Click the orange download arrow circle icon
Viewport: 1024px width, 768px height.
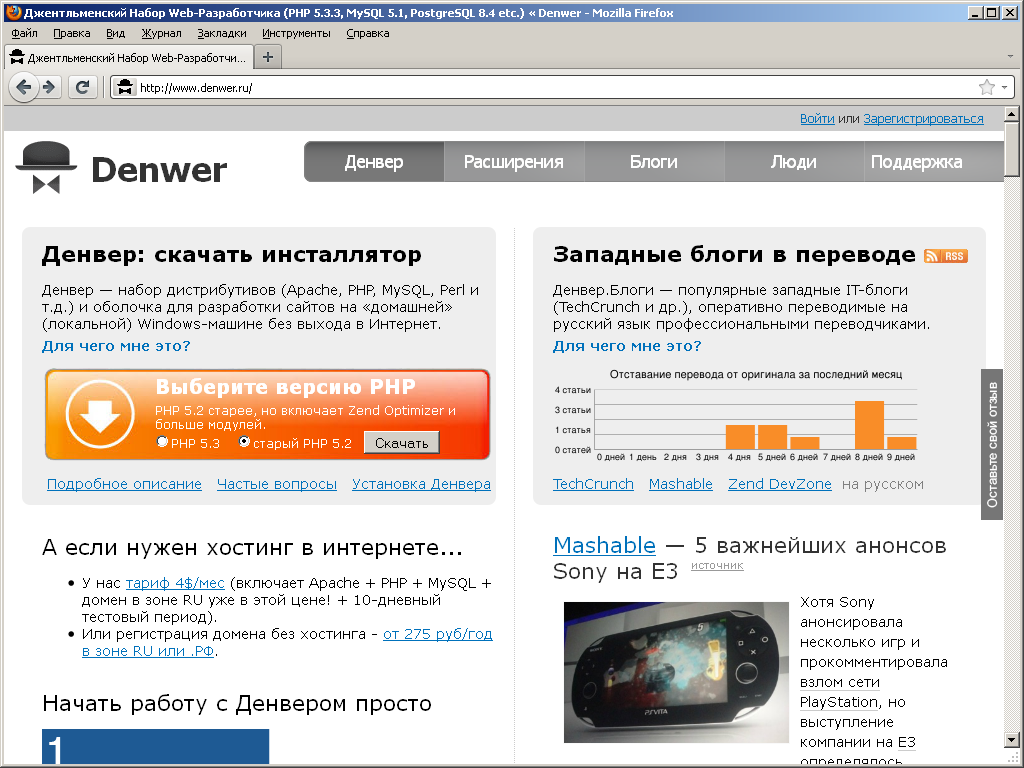100,415
